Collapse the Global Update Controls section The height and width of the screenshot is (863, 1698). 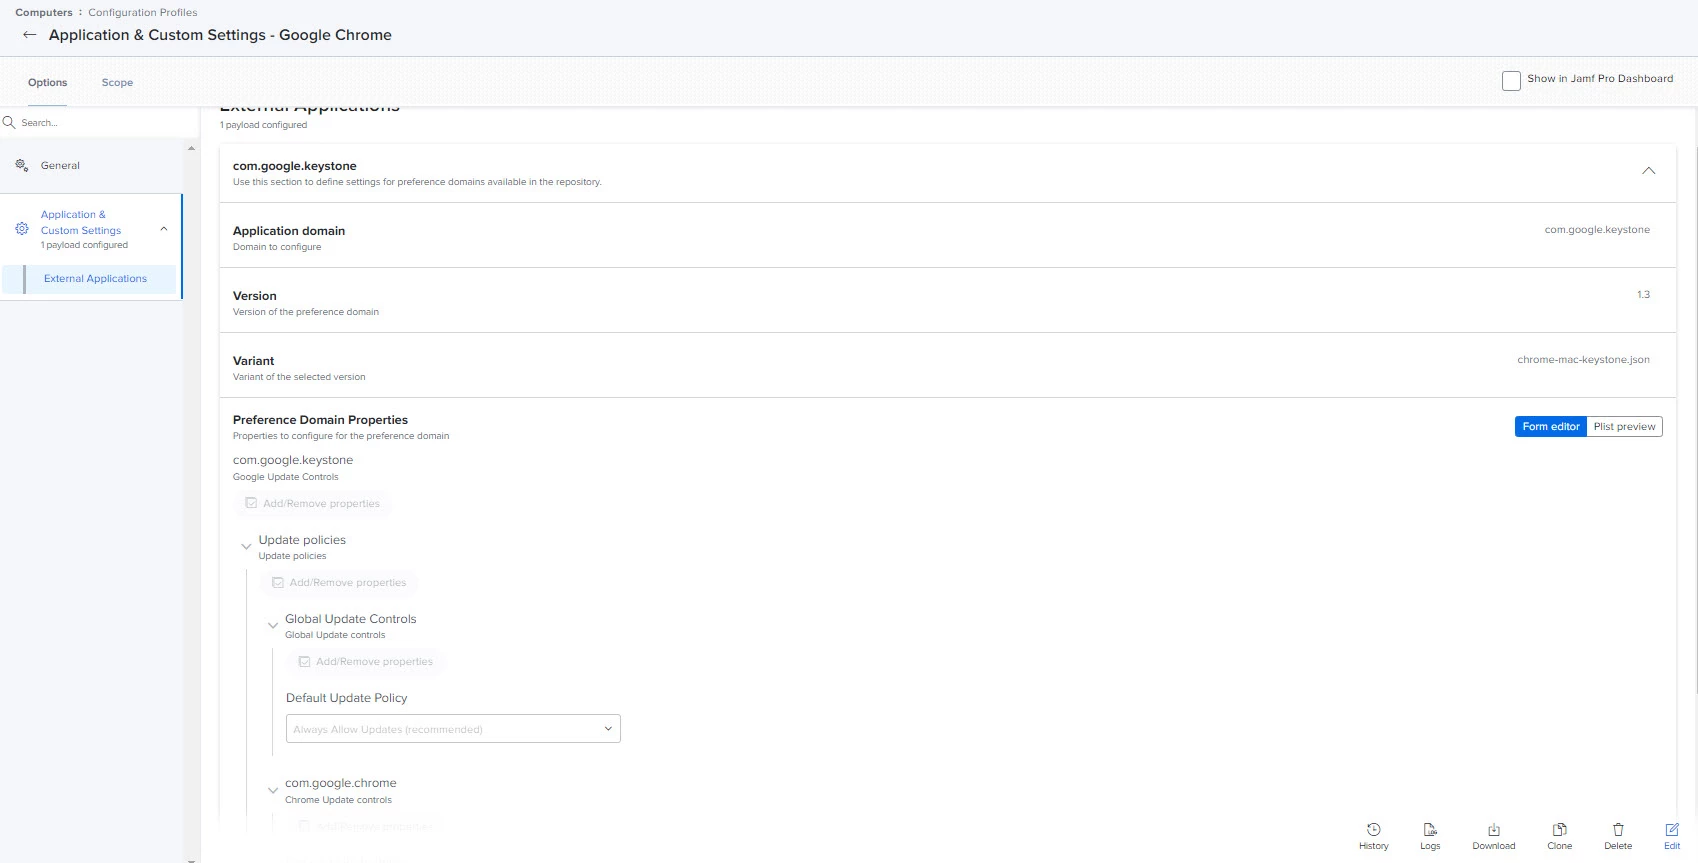point(272,625)
